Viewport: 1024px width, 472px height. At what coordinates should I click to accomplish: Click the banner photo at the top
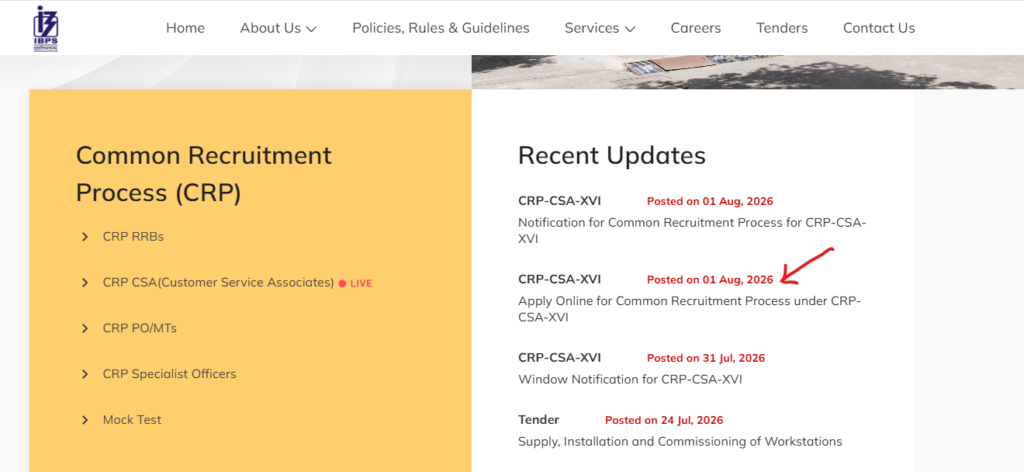(x=748, y=72)
